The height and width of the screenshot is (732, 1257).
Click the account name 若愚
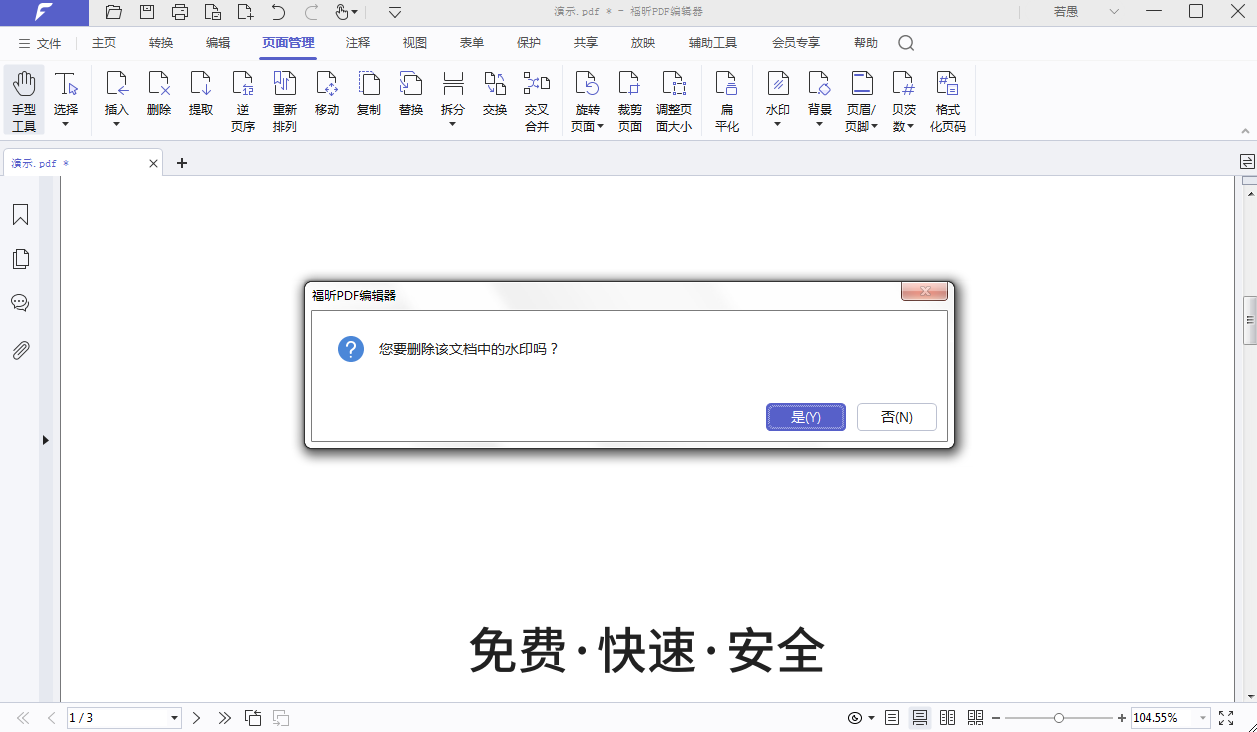click(x=1066, y=12)
